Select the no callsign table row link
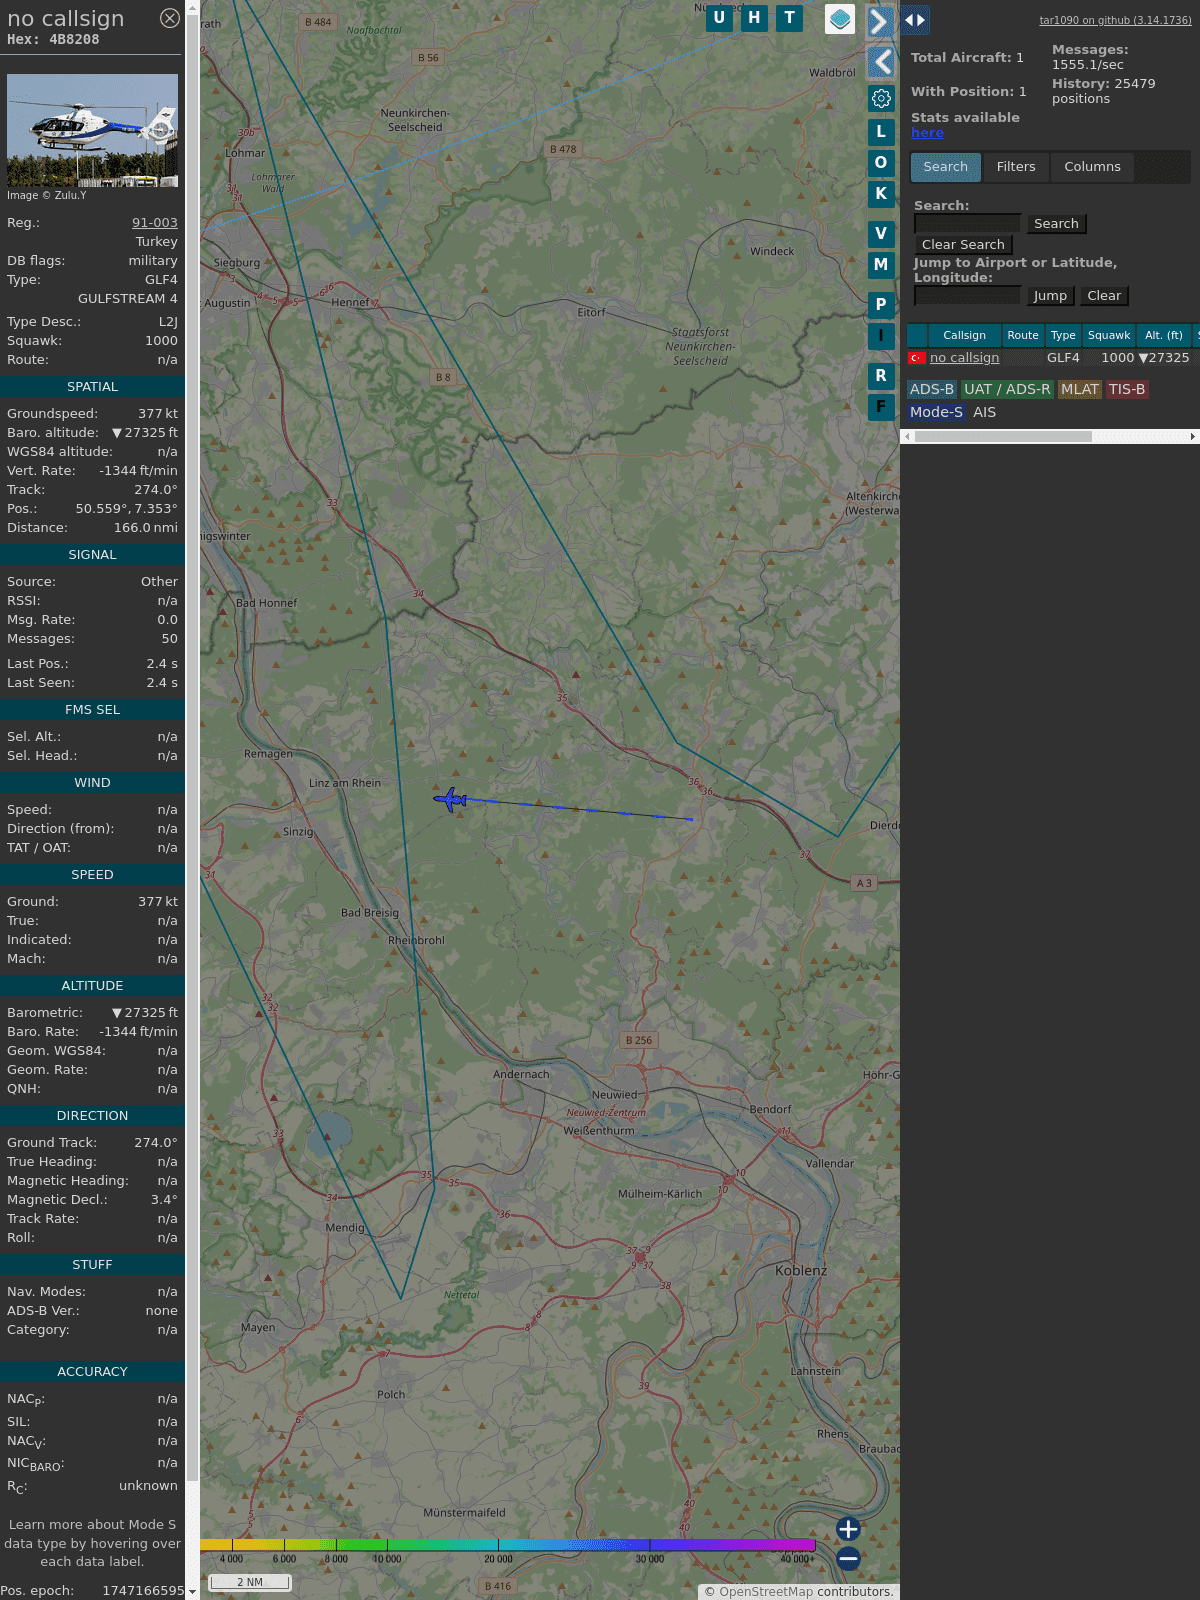1200x1600 pixels. click(x=964, y=358)
